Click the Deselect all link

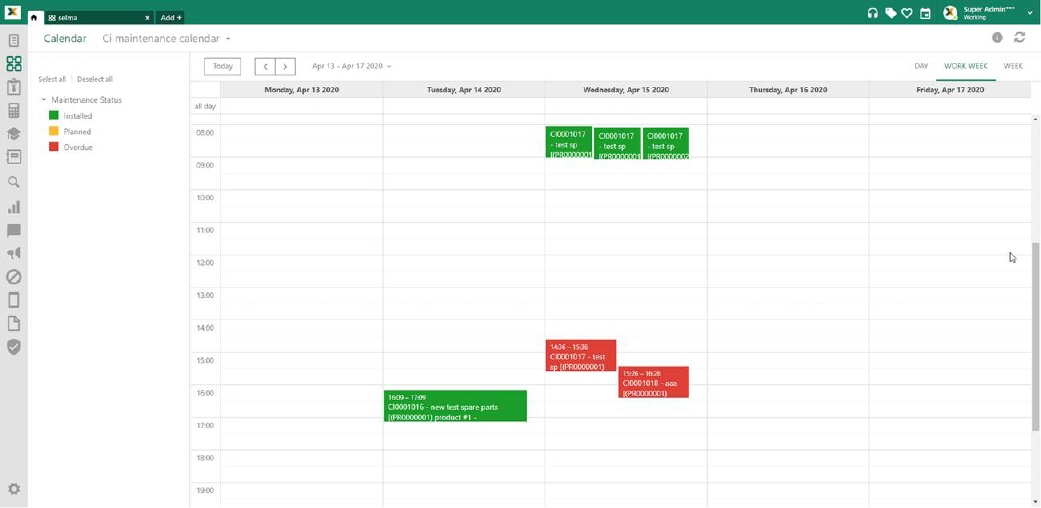[x=95, y=79]
